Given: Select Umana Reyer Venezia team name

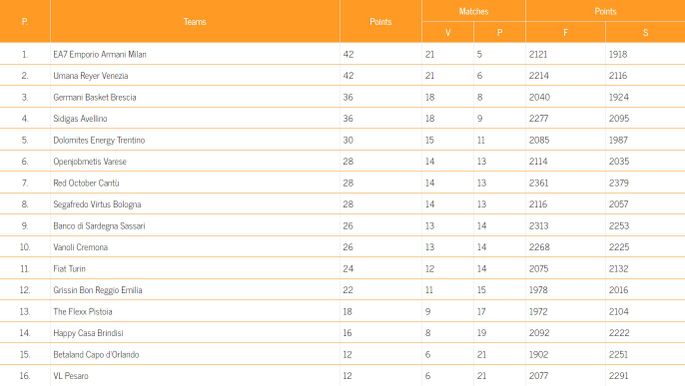Looking at the screenshot, I should [x=91, y=76].
